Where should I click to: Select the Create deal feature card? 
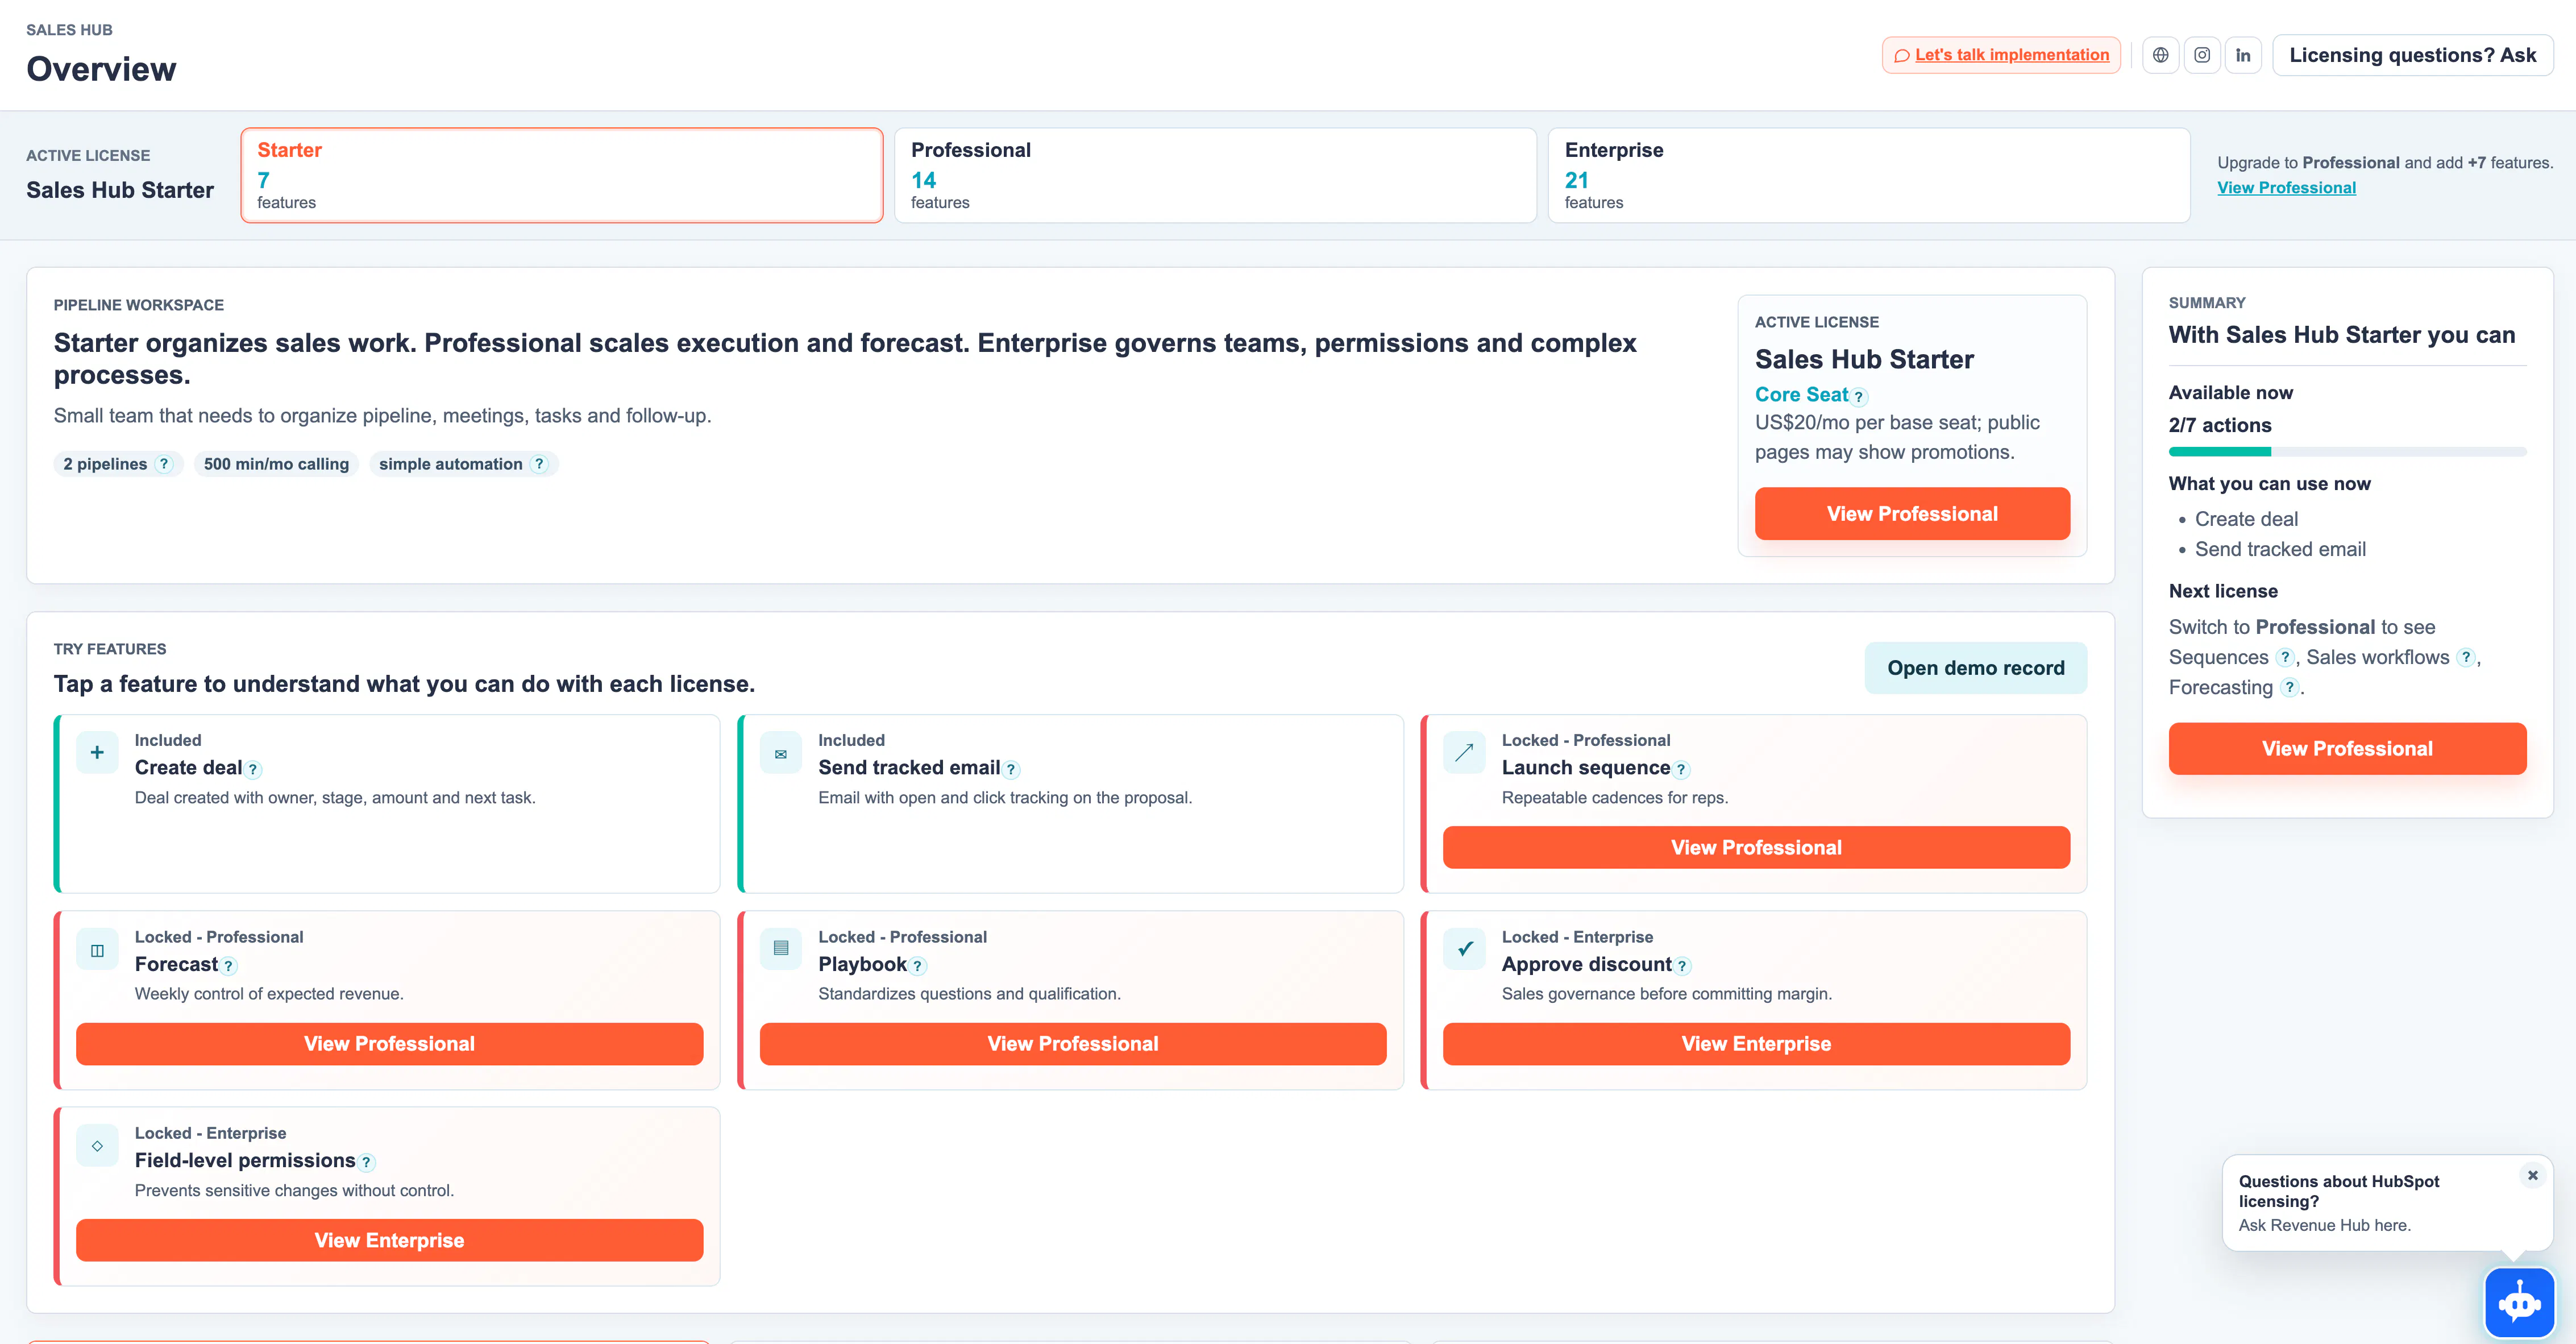pyautogui.click(x=387, y=804)
